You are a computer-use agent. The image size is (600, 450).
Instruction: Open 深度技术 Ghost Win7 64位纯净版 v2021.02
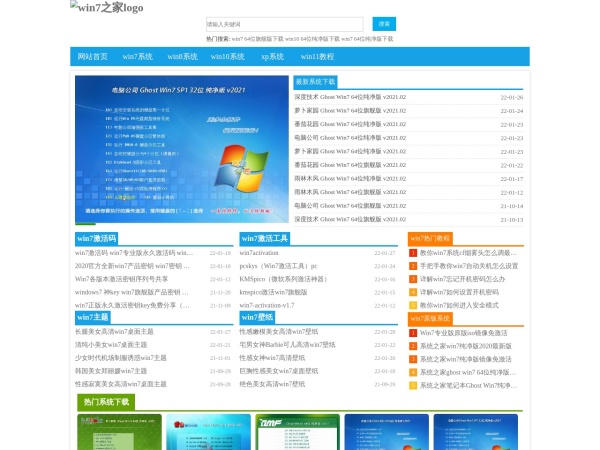(350, 97)
